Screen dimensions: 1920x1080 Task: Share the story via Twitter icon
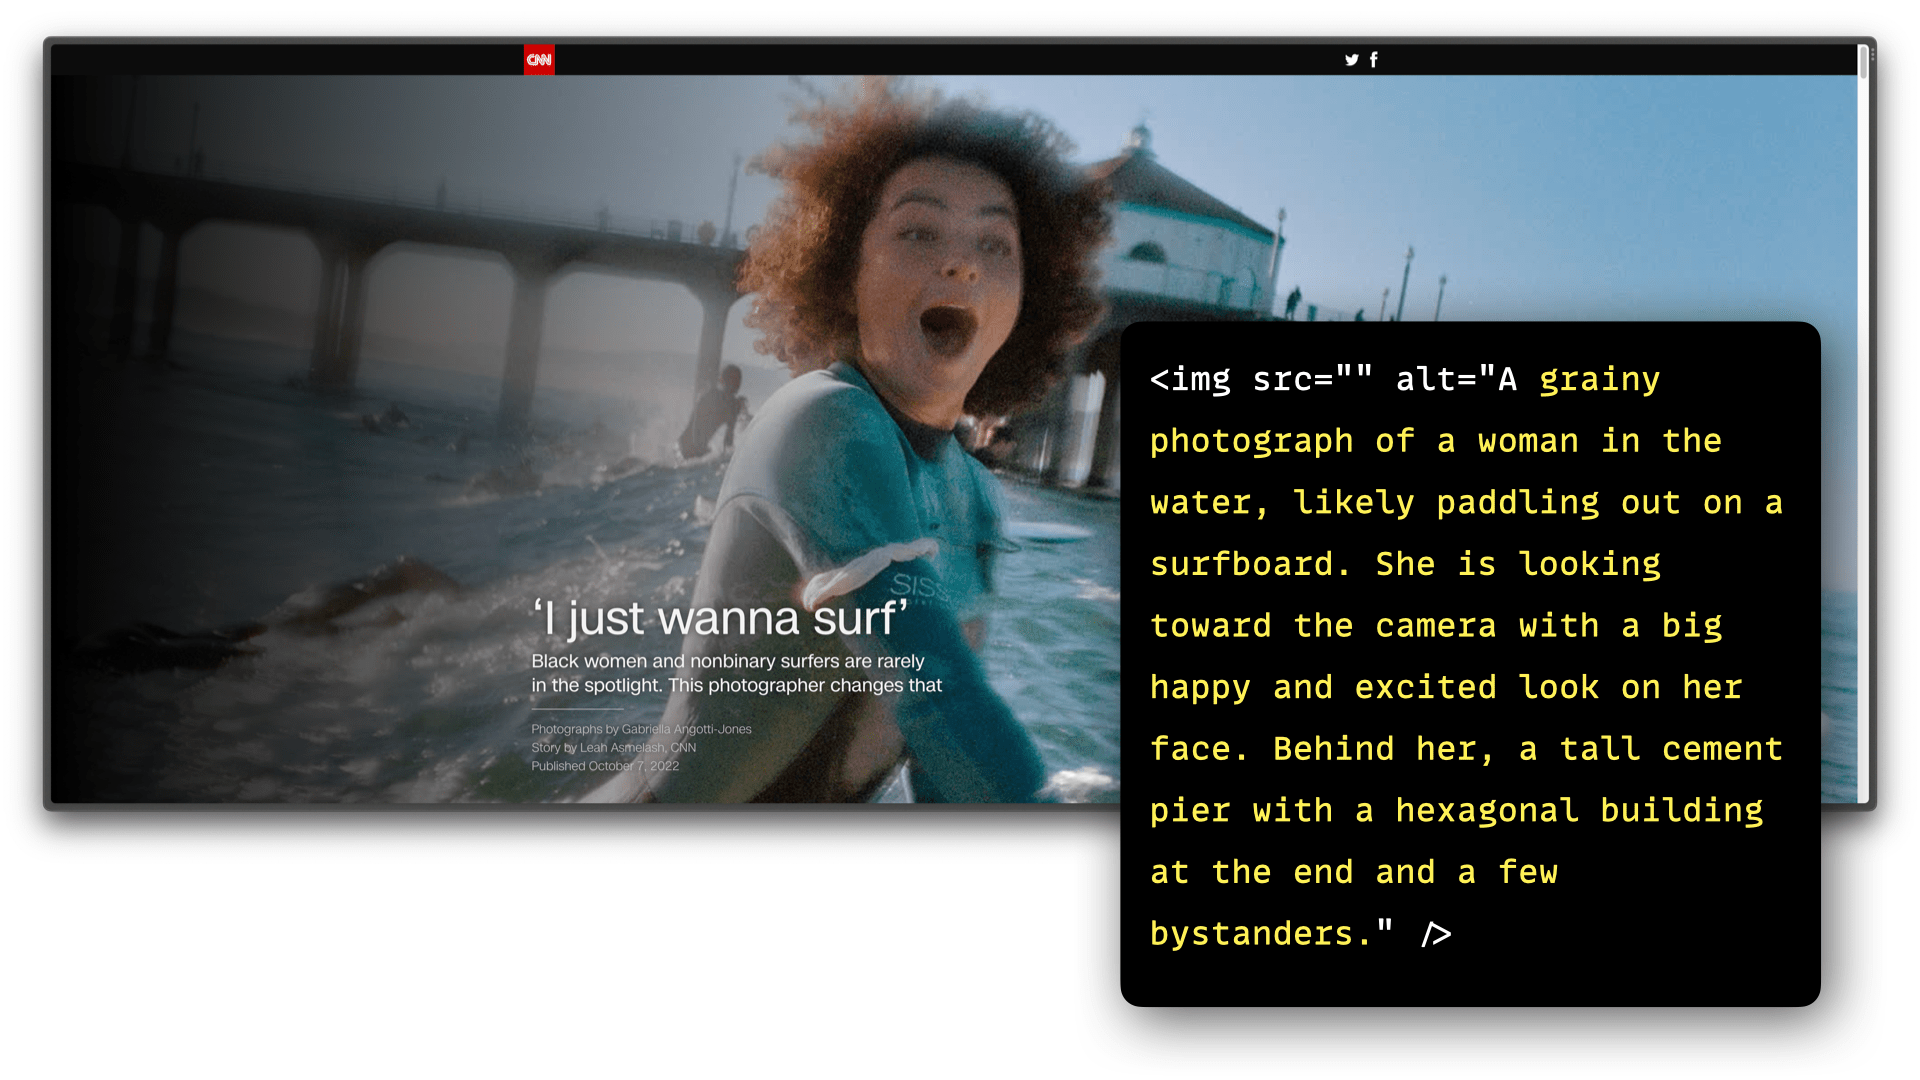pyautogui.click(x=1351, y=60)
